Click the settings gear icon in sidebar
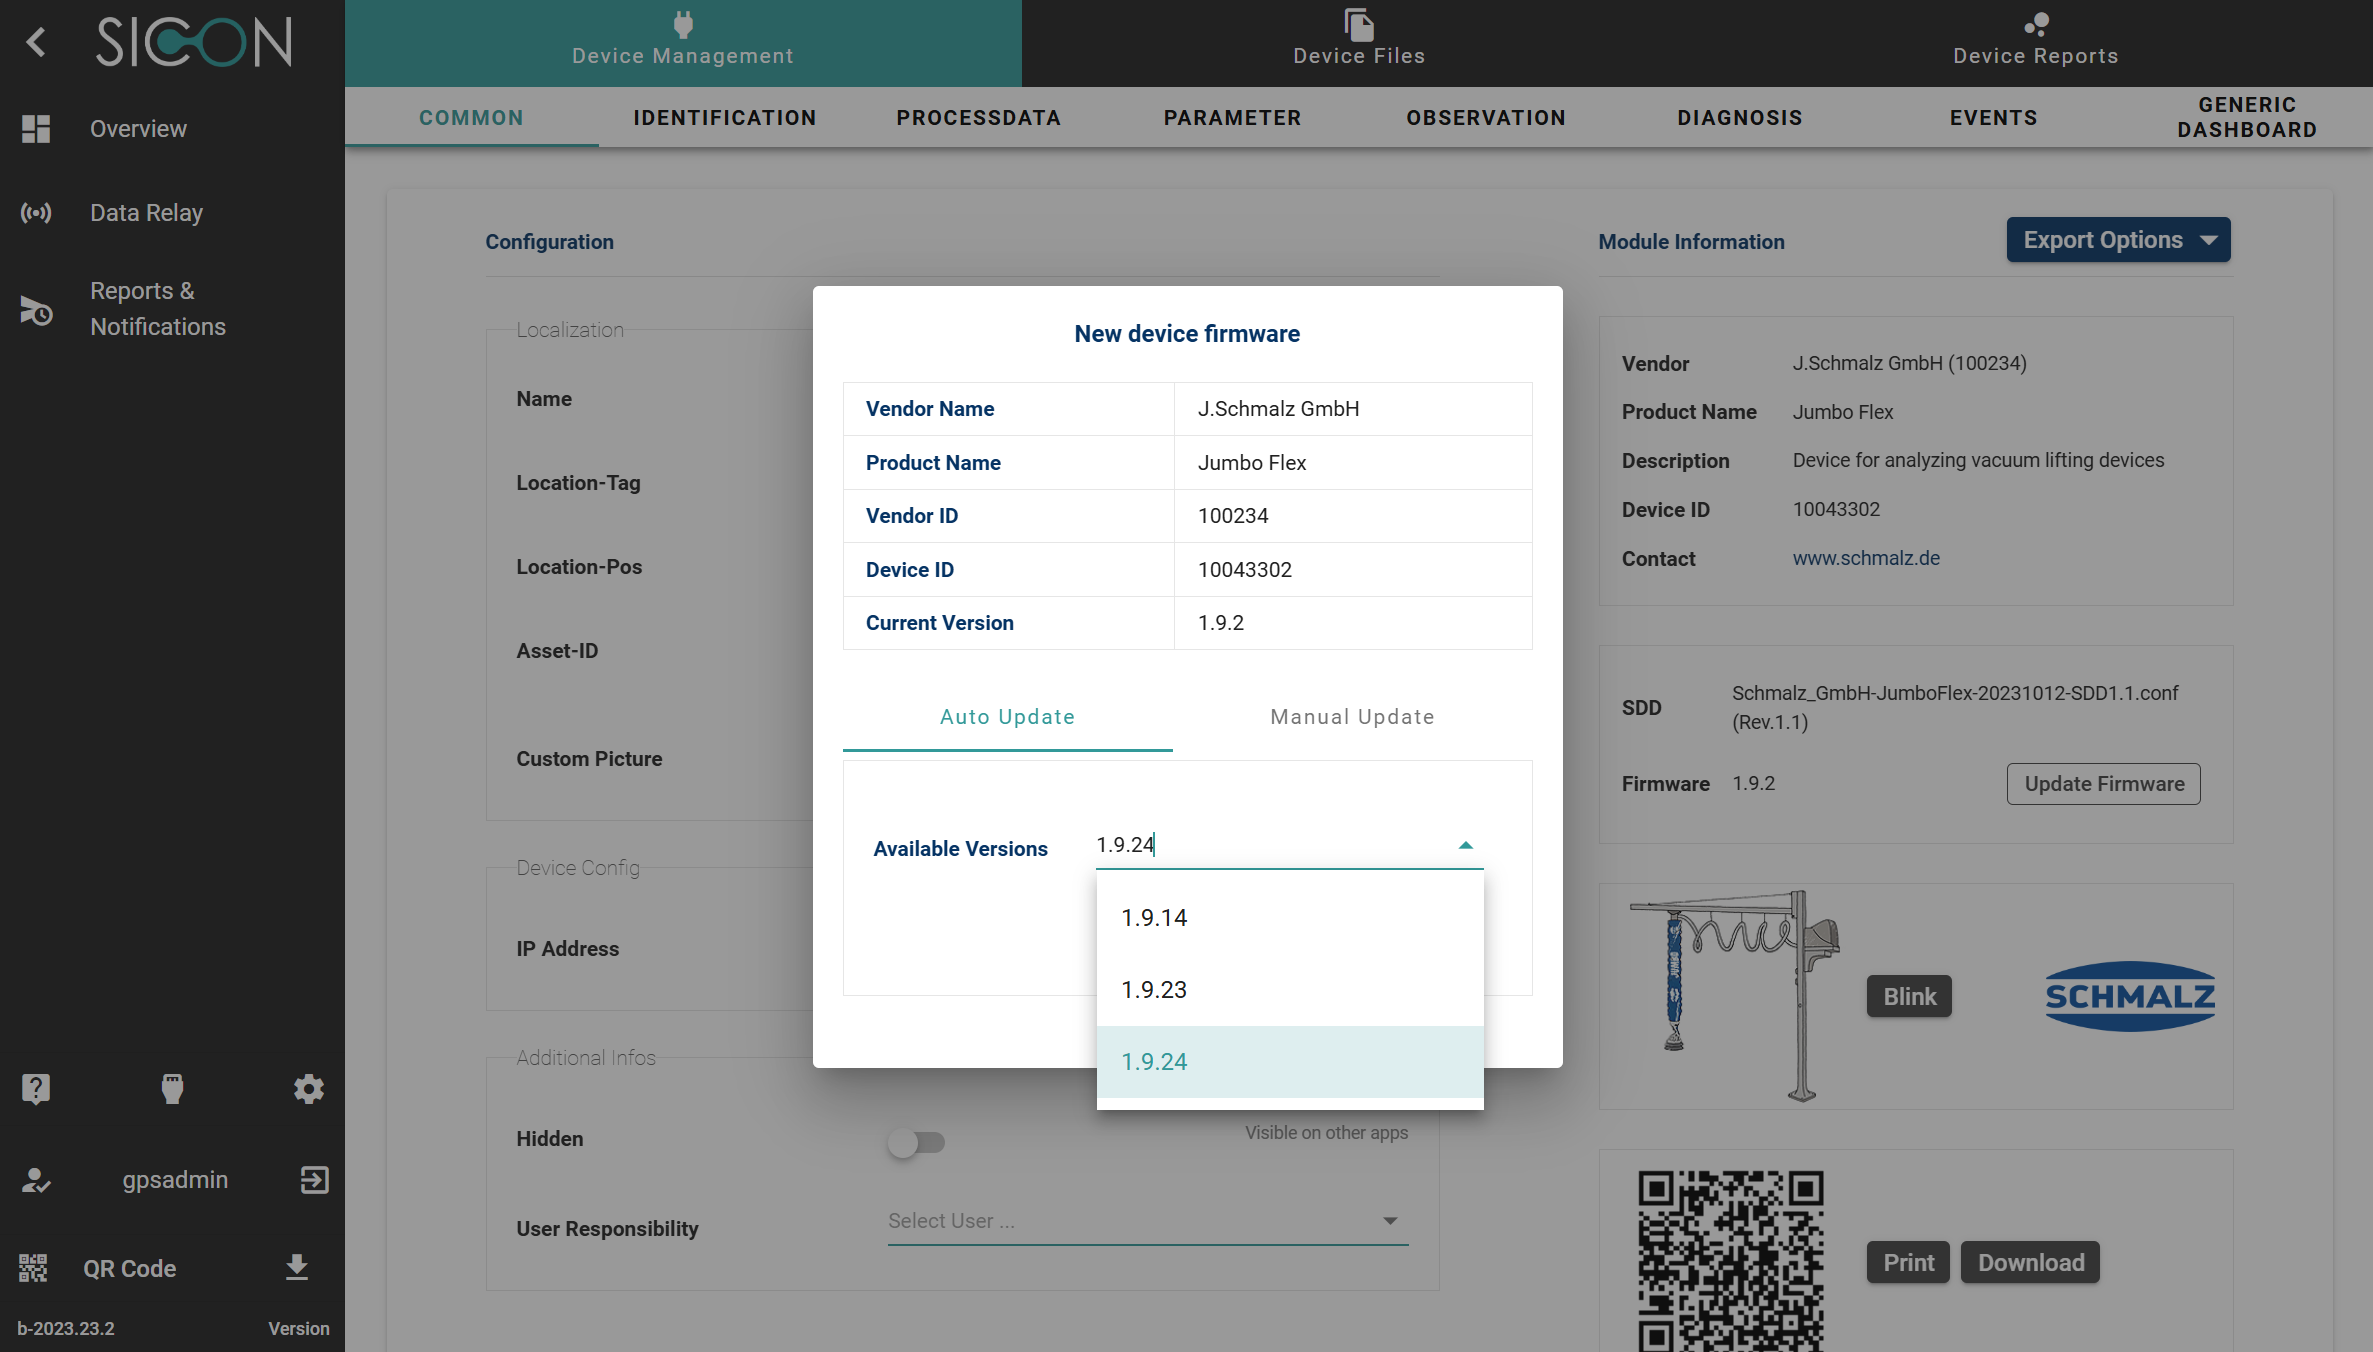 308,1089
